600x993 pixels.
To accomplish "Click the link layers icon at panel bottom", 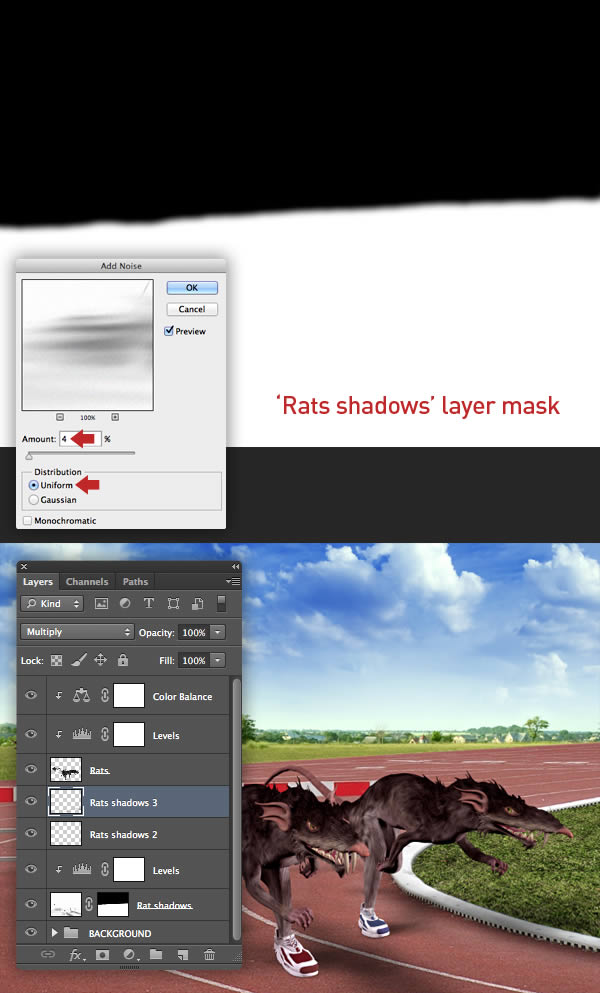I will tap(48, 954).
